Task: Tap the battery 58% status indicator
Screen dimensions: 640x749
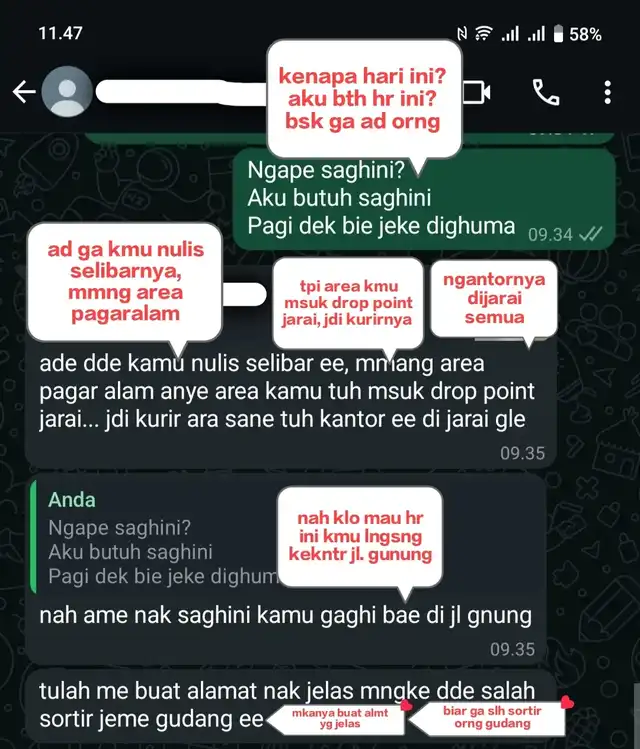Action: point(577,34)
